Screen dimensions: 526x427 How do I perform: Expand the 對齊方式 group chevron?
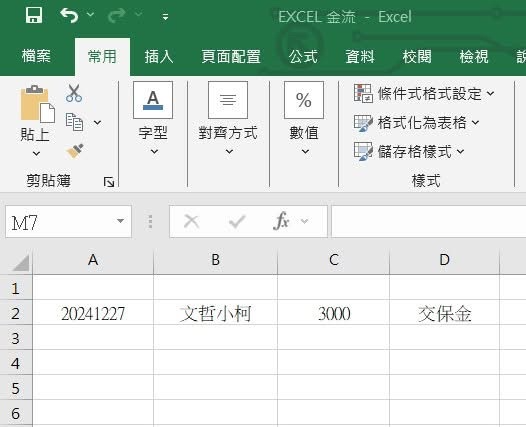[x=229, y=152]
